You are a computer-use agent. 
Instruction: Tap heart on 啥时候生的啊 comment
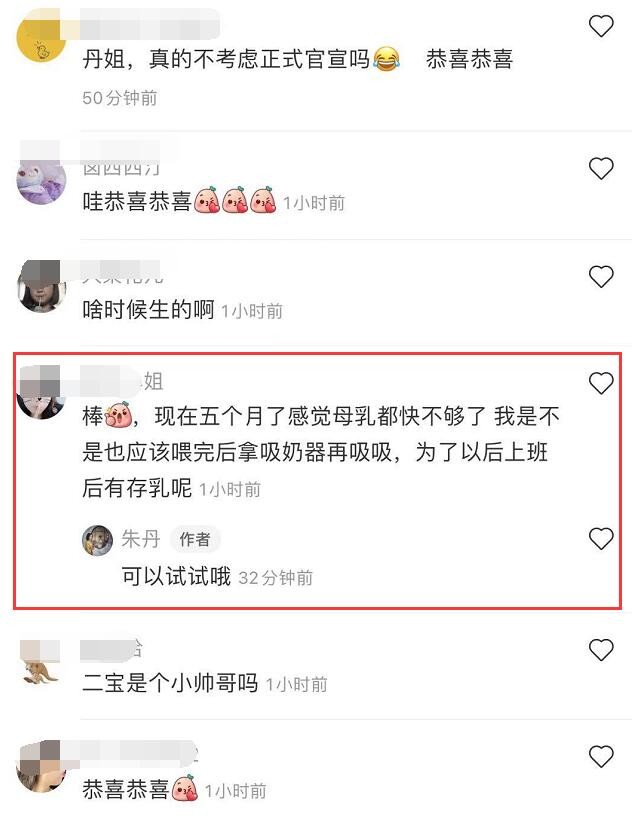click(x=601, y=277)
